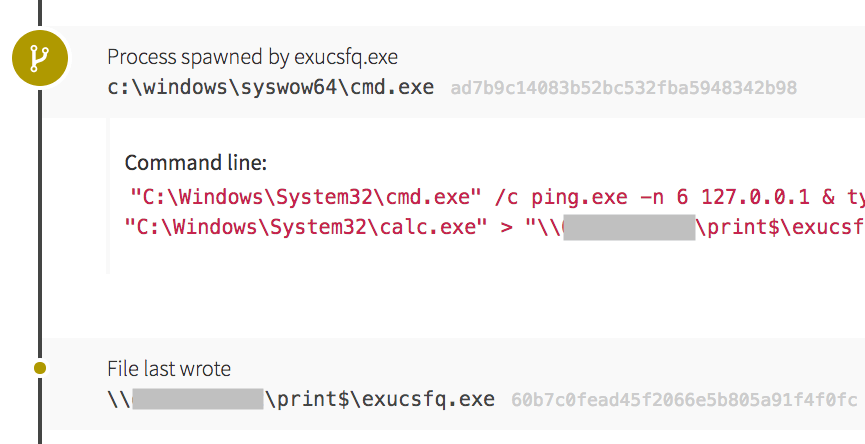Screen dimensions: 865x444
Task: Click the timeline line above the spawn icon
Action: point(40,12)
